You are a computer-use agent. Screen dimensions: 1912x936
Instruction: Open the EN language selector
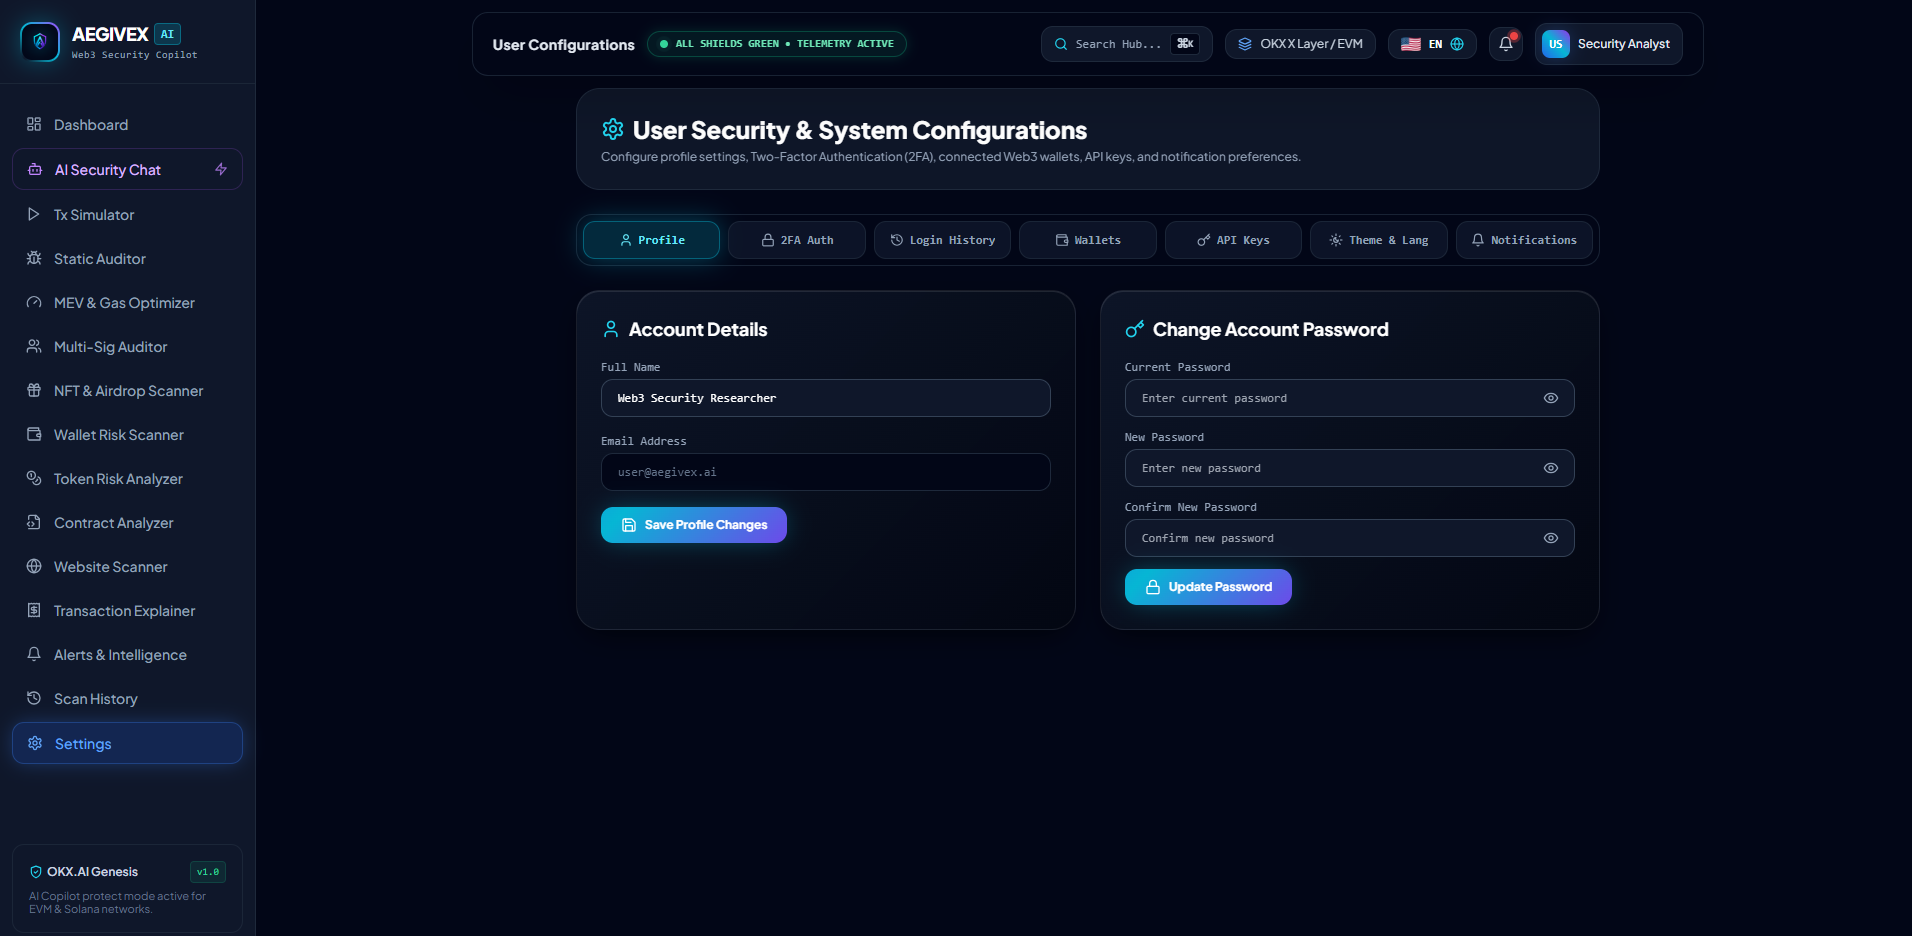tap(1432, 44)
